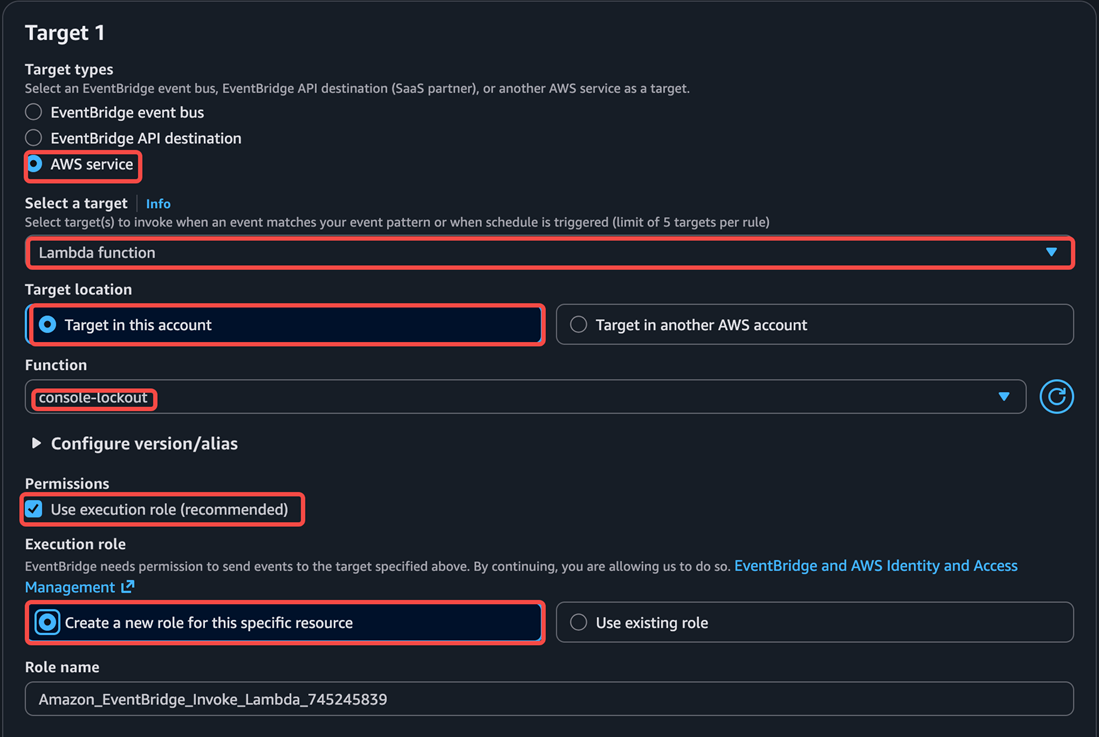The height and width of the screenshot is (737, 1099).
Task: Click the external link icon after Management
Action: point(127,587)
